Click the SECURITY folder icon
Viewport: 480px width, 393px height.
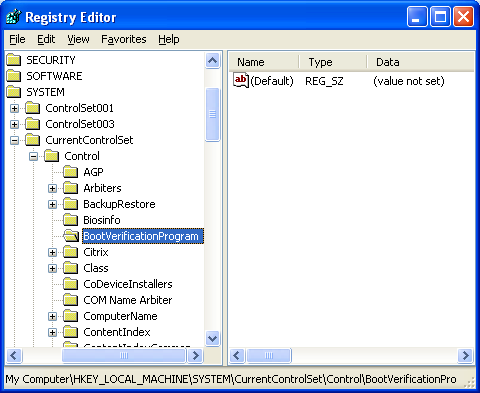coord(14,60)
